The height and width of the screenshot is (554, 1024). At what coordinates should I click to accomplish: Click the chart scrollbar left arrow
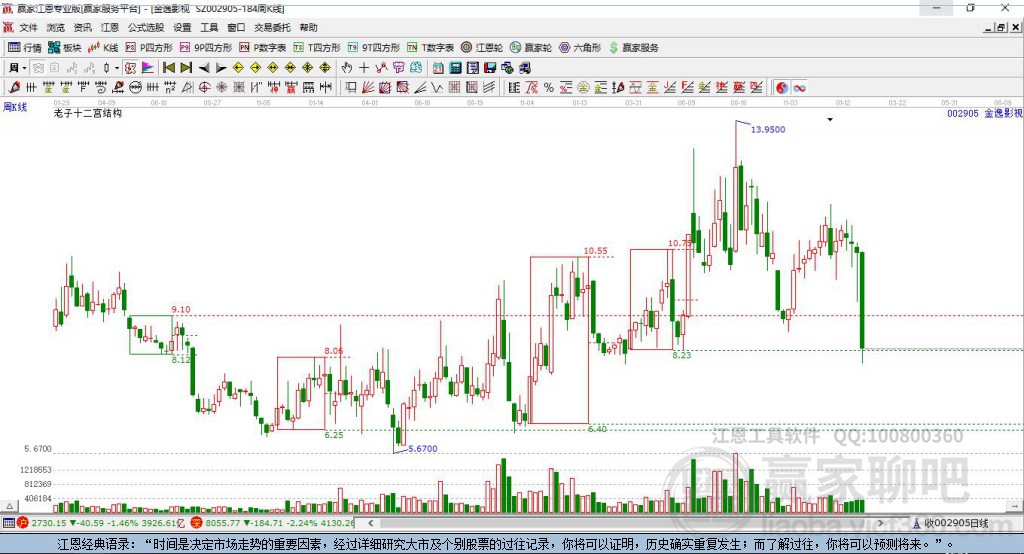tap(371, 523)
